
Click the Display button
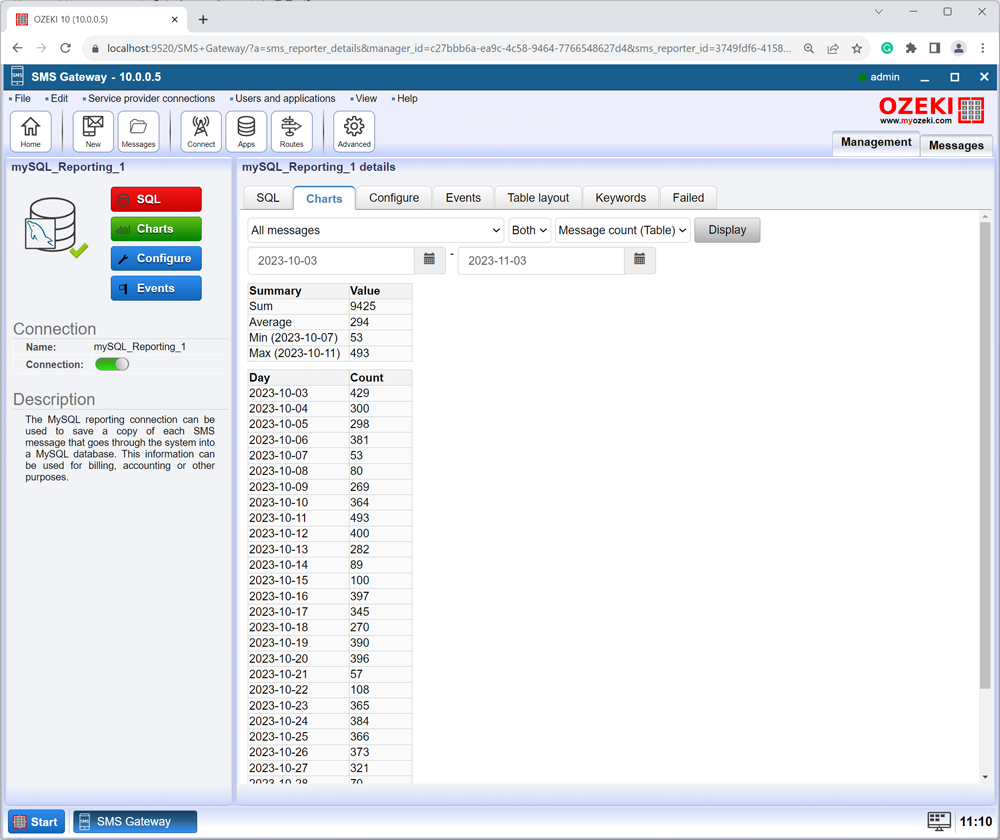tap(727, 230)
